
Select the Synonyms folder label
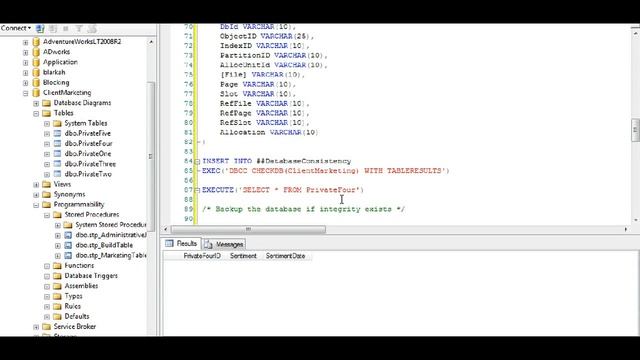69,194
